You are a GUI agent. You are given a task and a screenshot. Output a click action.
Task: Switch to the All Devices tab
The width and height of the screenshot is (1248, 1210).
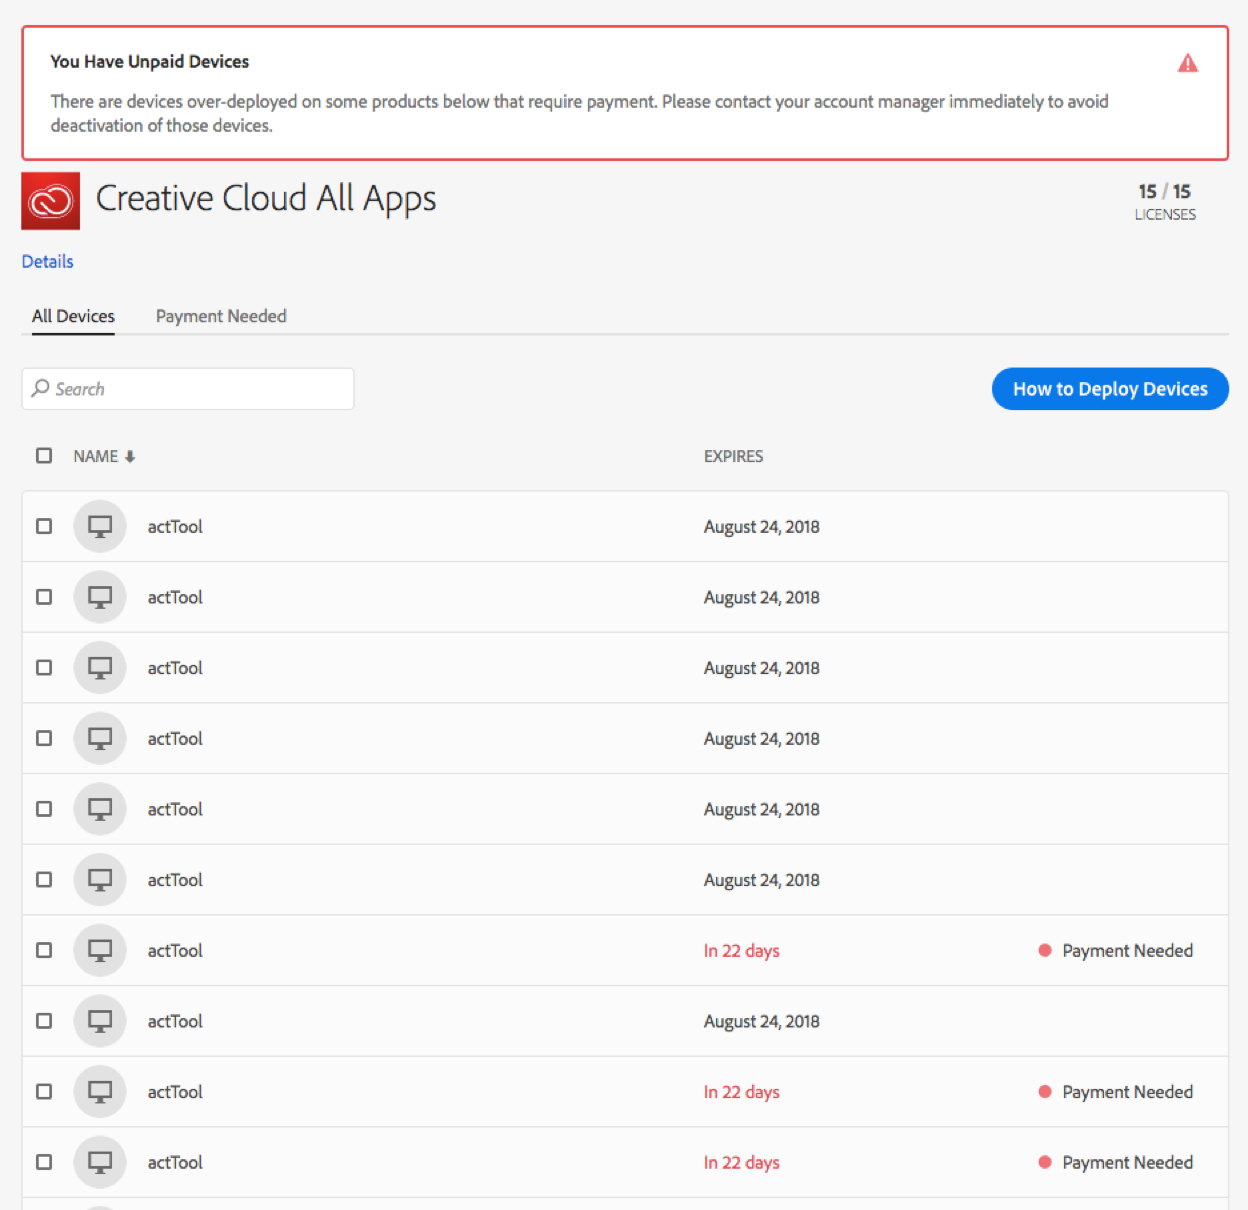(x=73, y=316)
